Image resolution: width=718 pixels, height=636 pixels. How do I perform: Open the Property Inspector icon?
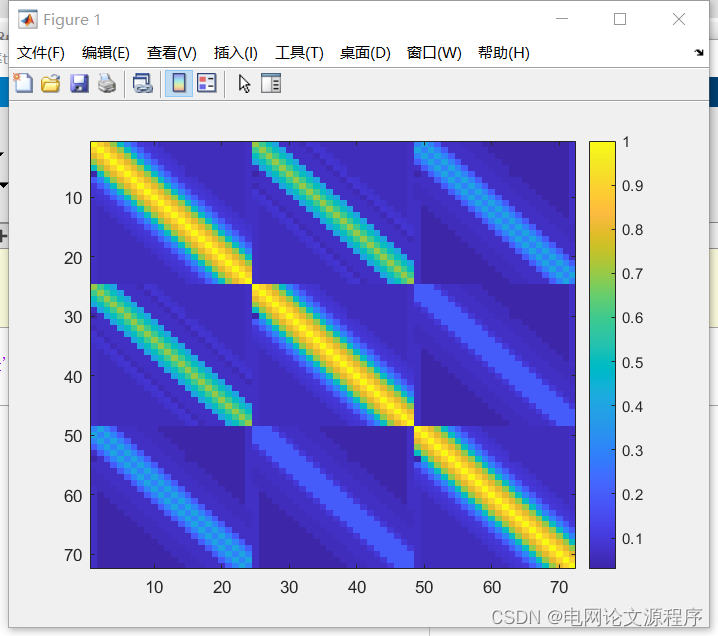pyautogui.click(x=271, y=83)
